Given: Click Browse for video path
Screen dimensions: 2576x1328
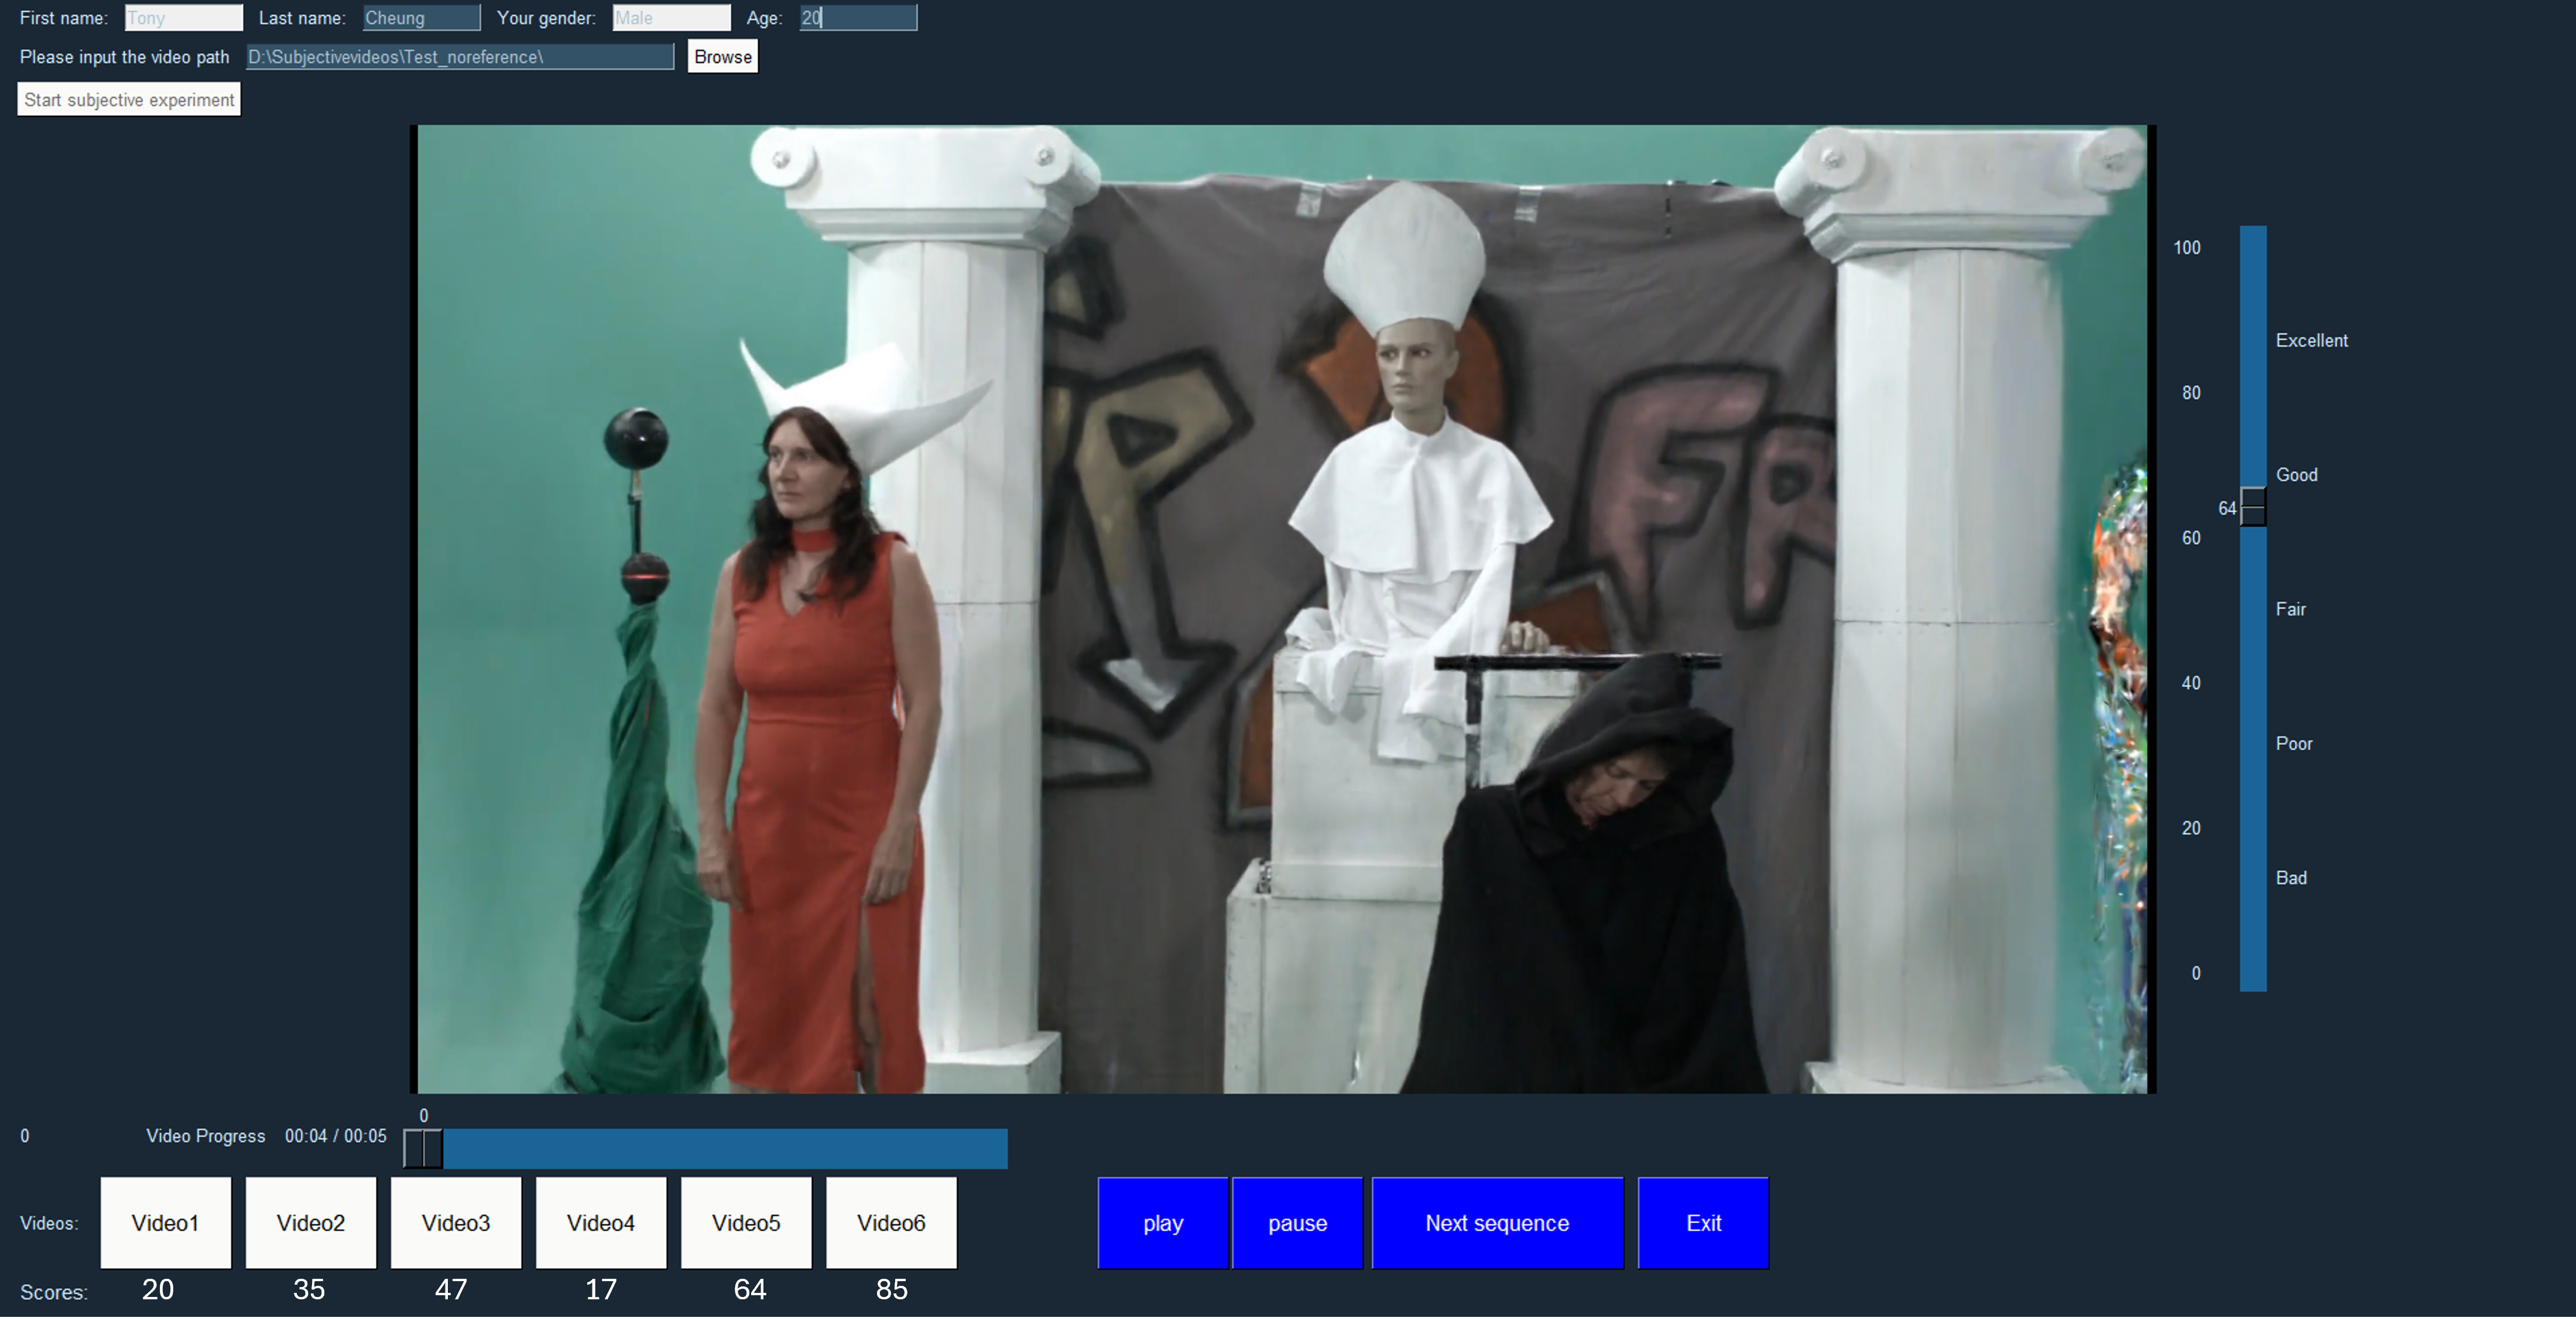Looking at the screenshot, I should pos(722,57).
